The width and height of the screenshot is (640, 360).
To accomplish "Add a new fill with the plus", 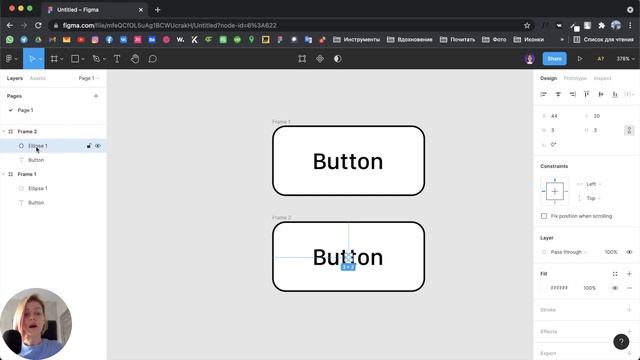I will (x=629, y=274).
